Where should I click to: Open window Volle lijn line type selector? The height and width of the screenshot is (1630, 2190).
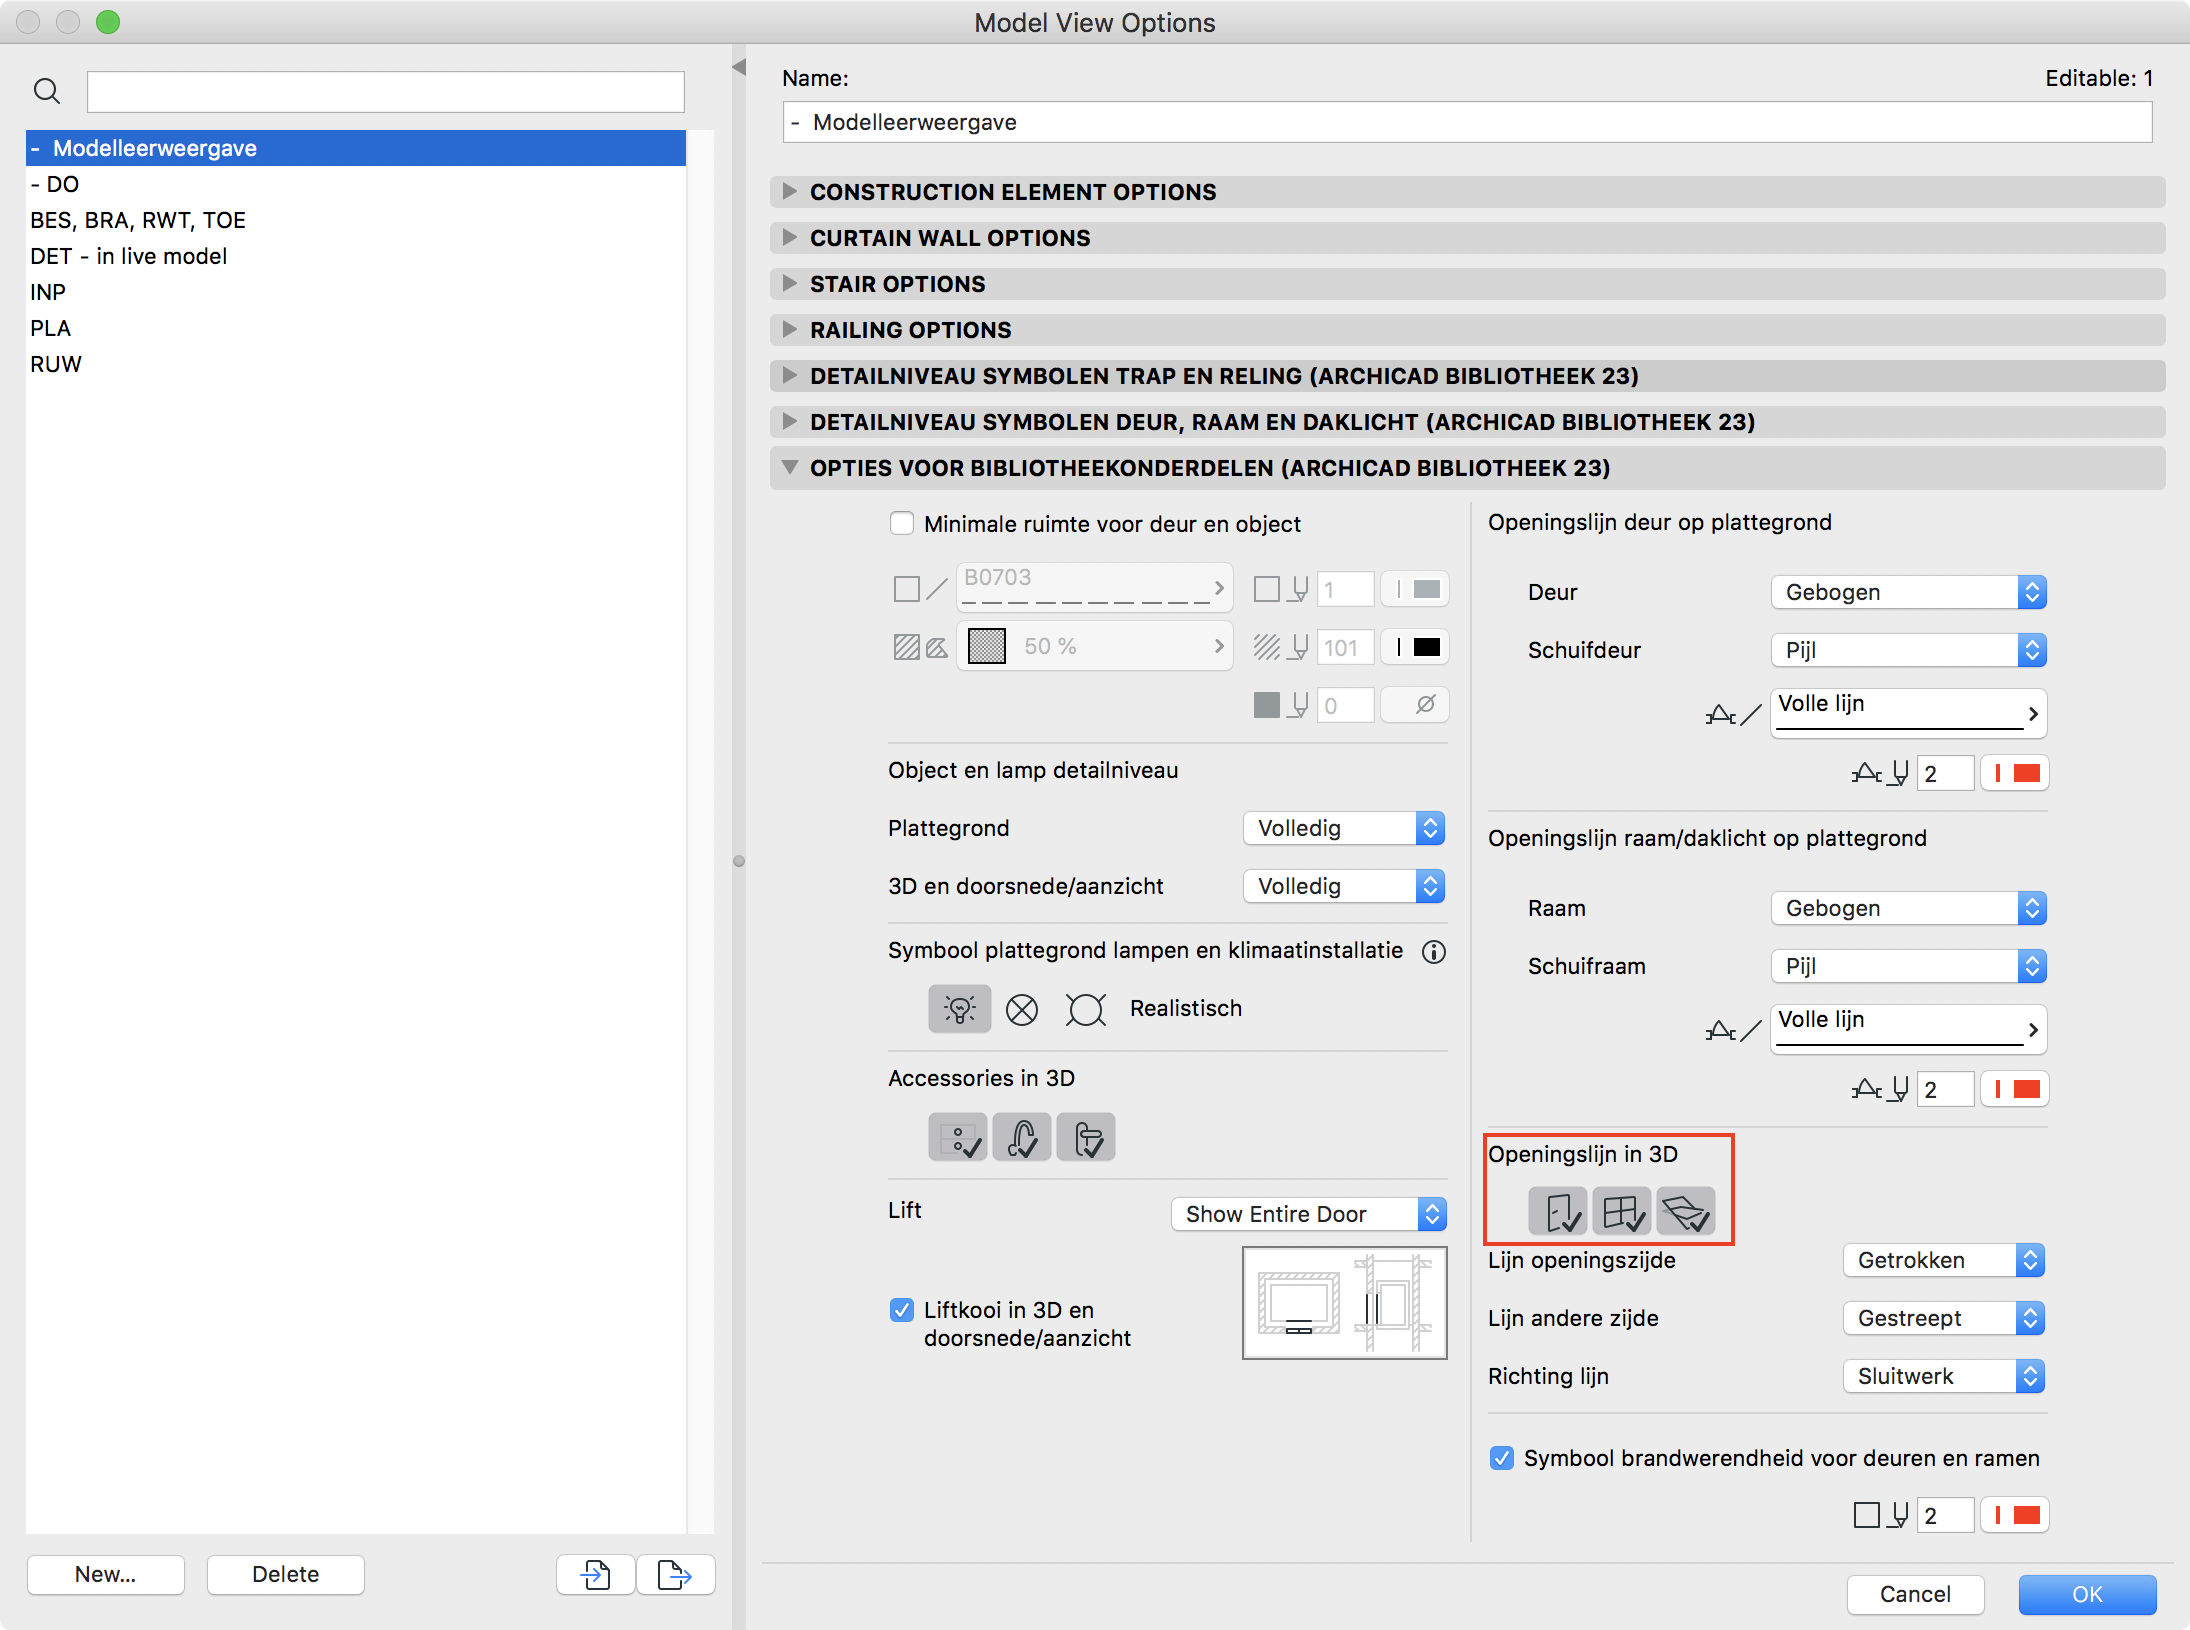pos(1909,1029)
